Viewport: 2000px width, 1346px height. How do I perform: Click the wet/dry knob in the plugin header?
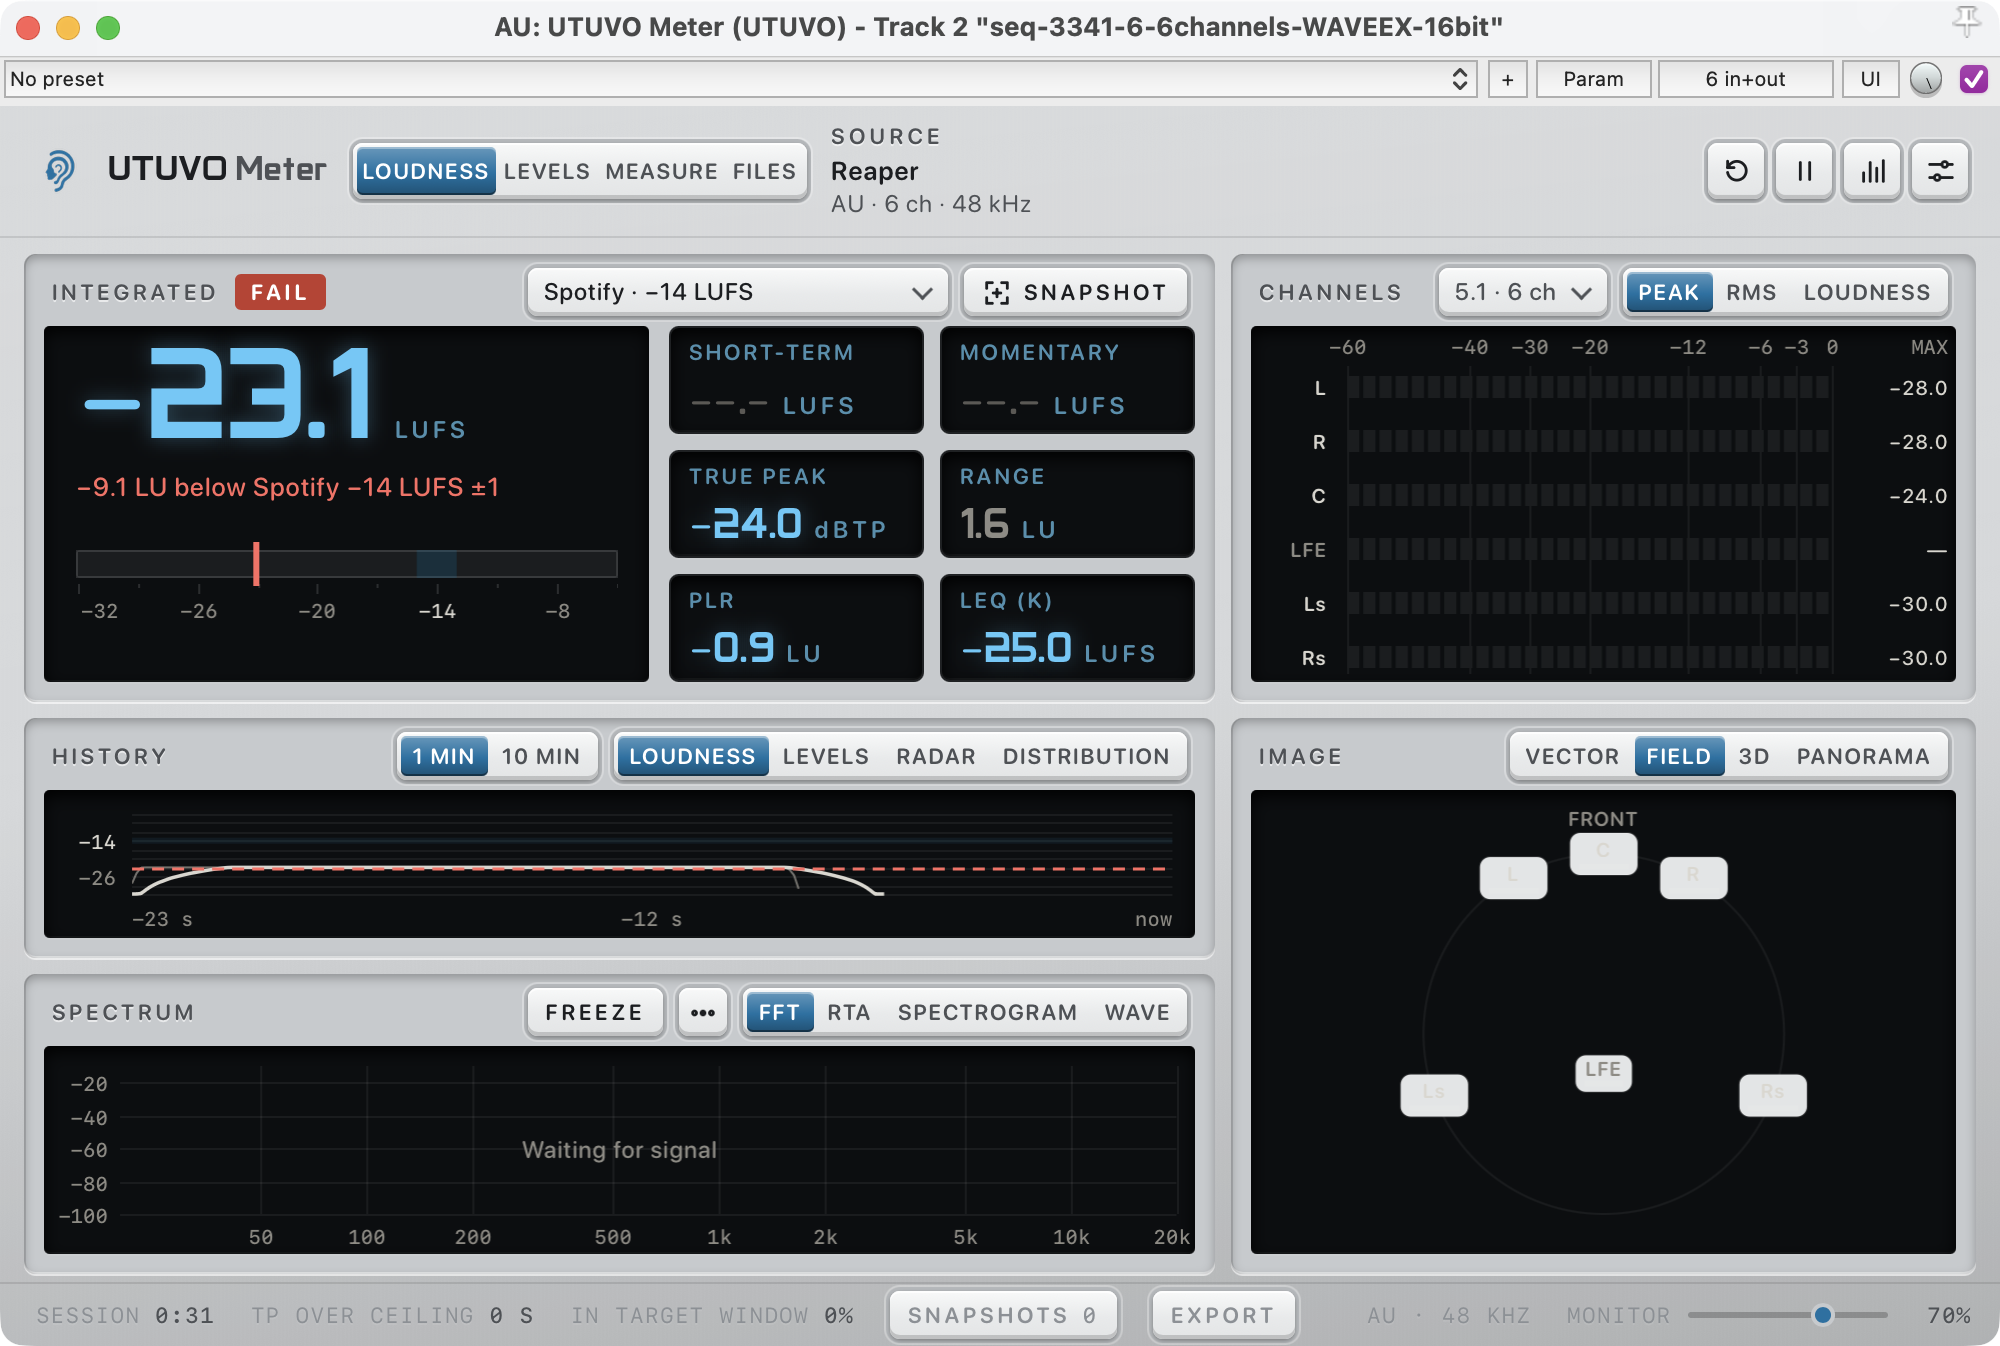pyautogui.click(x=1926, y=79)
